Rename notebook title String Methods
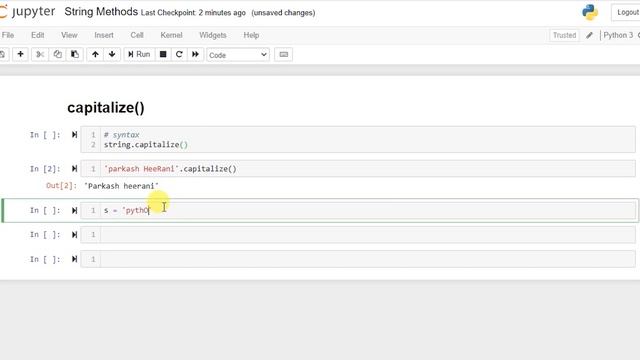This screenshot has width=640, height=360. [x=101, y=12]
